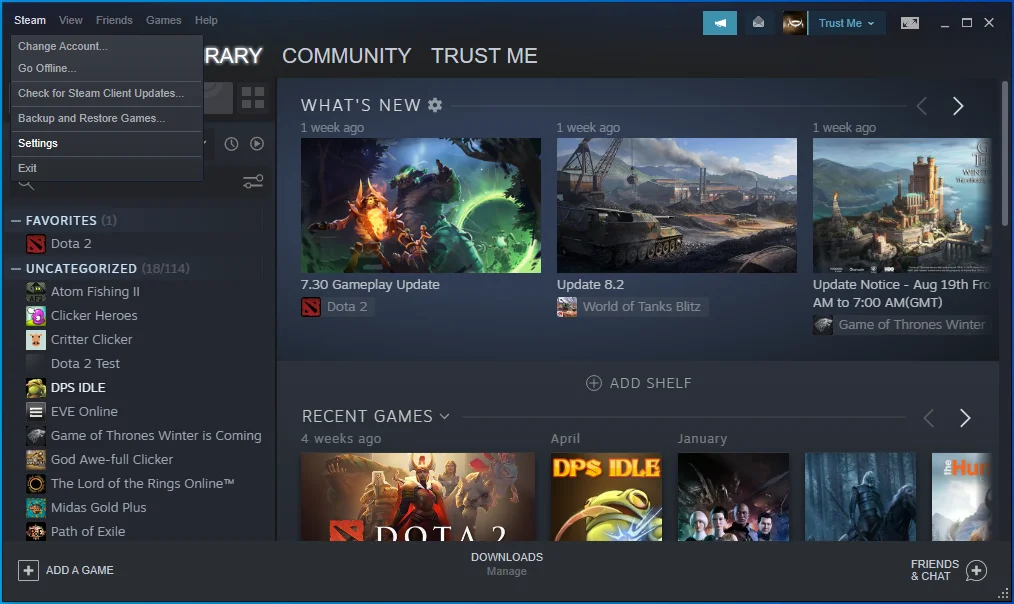This screenshot has height=604, width=1014.
Task: Click ADD SHELF button
Action: tap(638, 383)
